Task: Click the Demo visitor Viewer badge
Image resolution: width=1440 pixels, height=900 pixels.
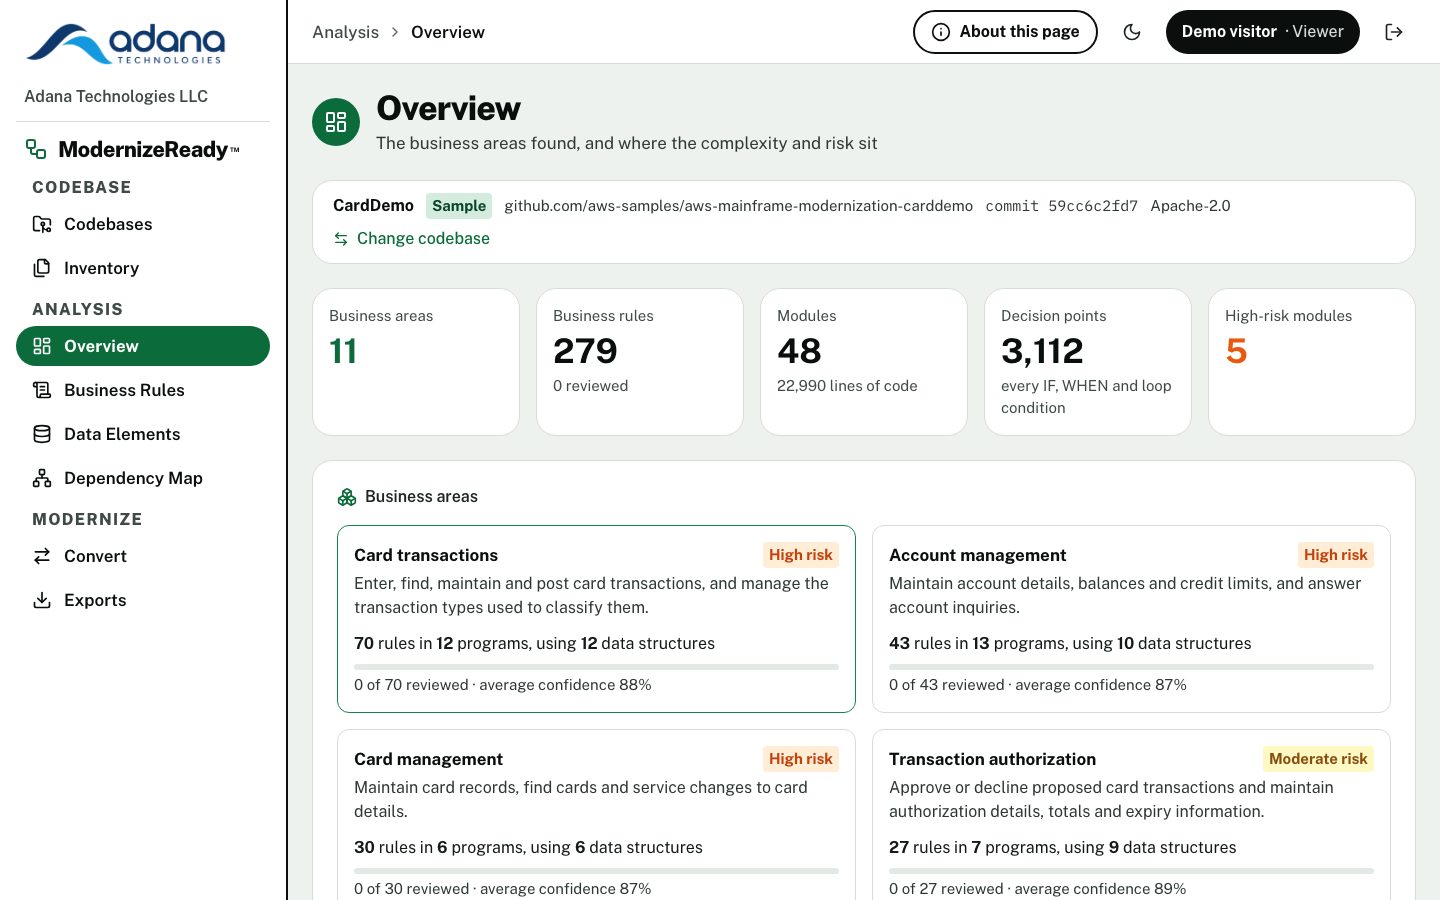Action: [1263, 32]
